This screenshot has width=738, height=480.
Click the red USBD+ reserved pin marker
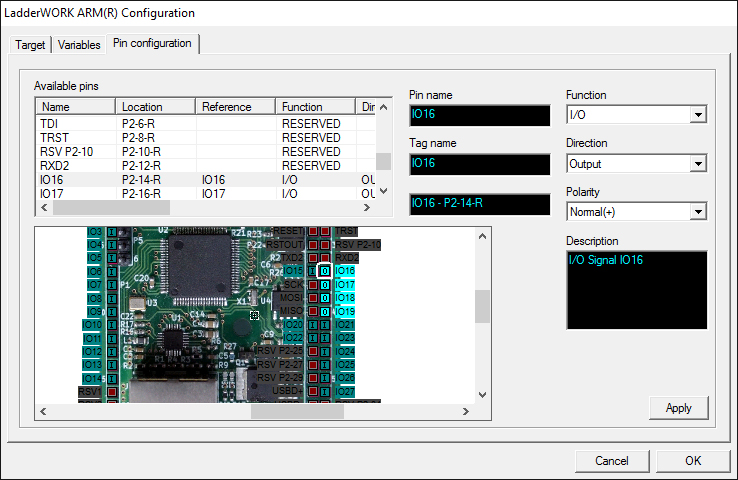pyautogui.click(x=312, y=392)
